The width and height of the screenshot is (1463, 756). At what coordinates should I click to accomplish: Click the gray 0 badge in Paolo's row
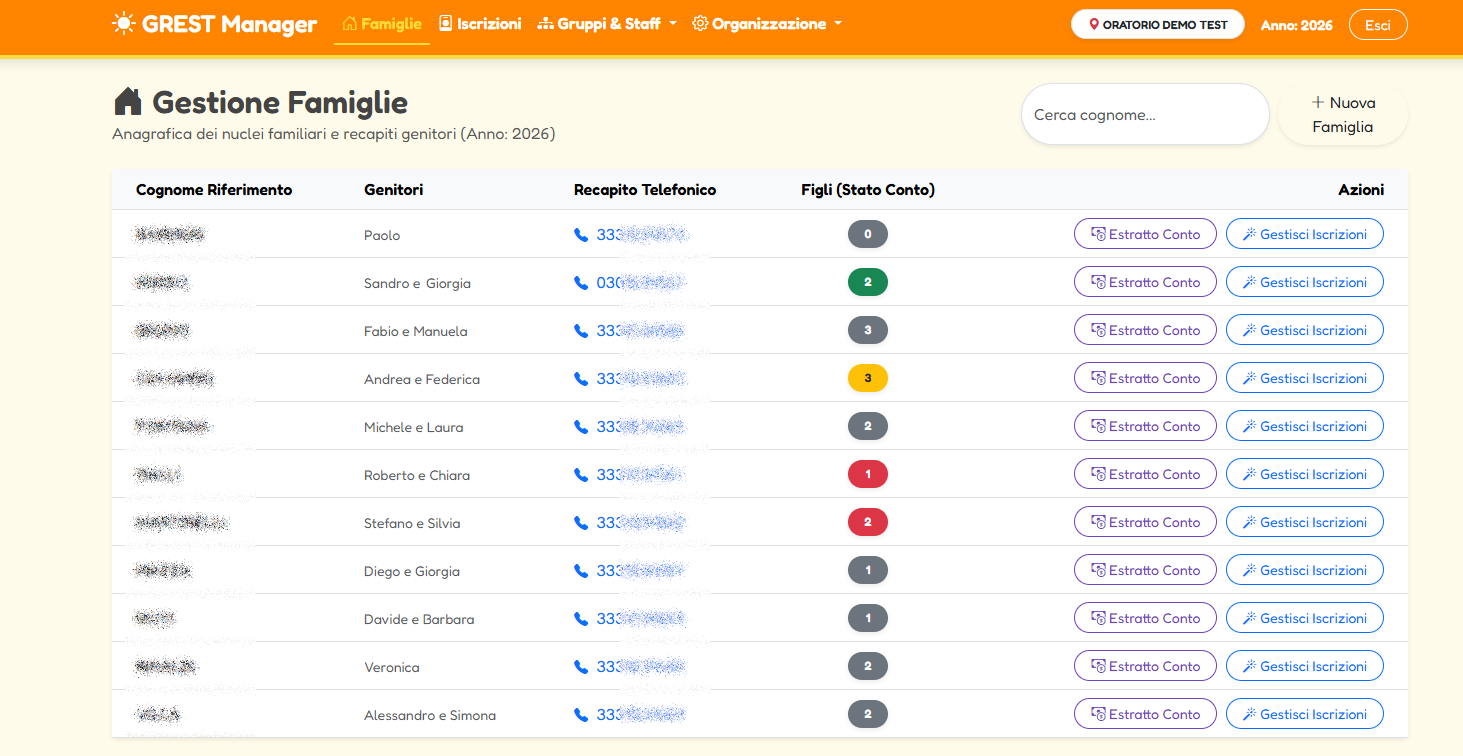(868, 234)
